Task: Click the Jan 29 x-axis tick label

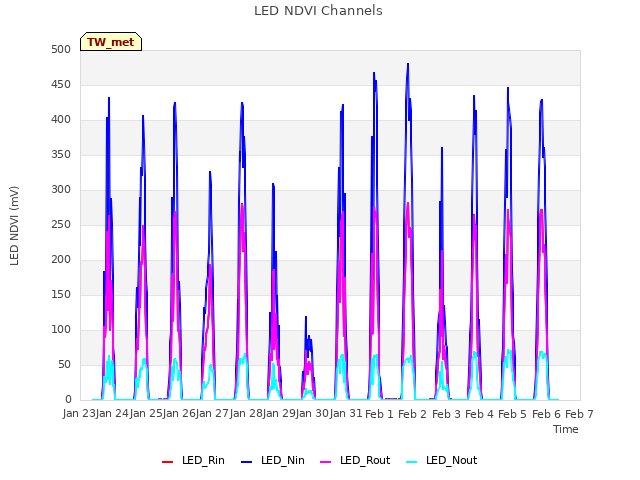Action: 279,414
